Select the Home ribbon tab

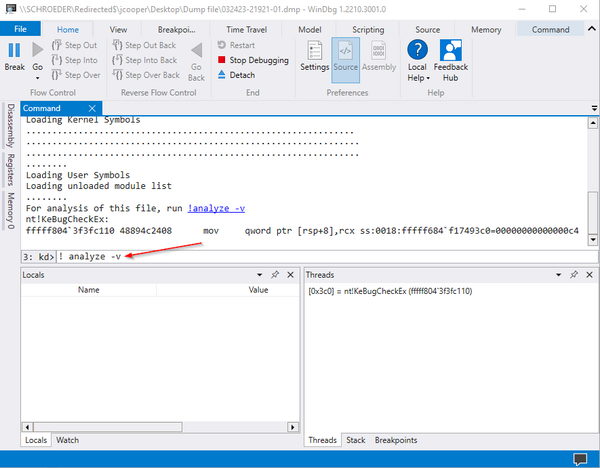(x=68, y=29)
